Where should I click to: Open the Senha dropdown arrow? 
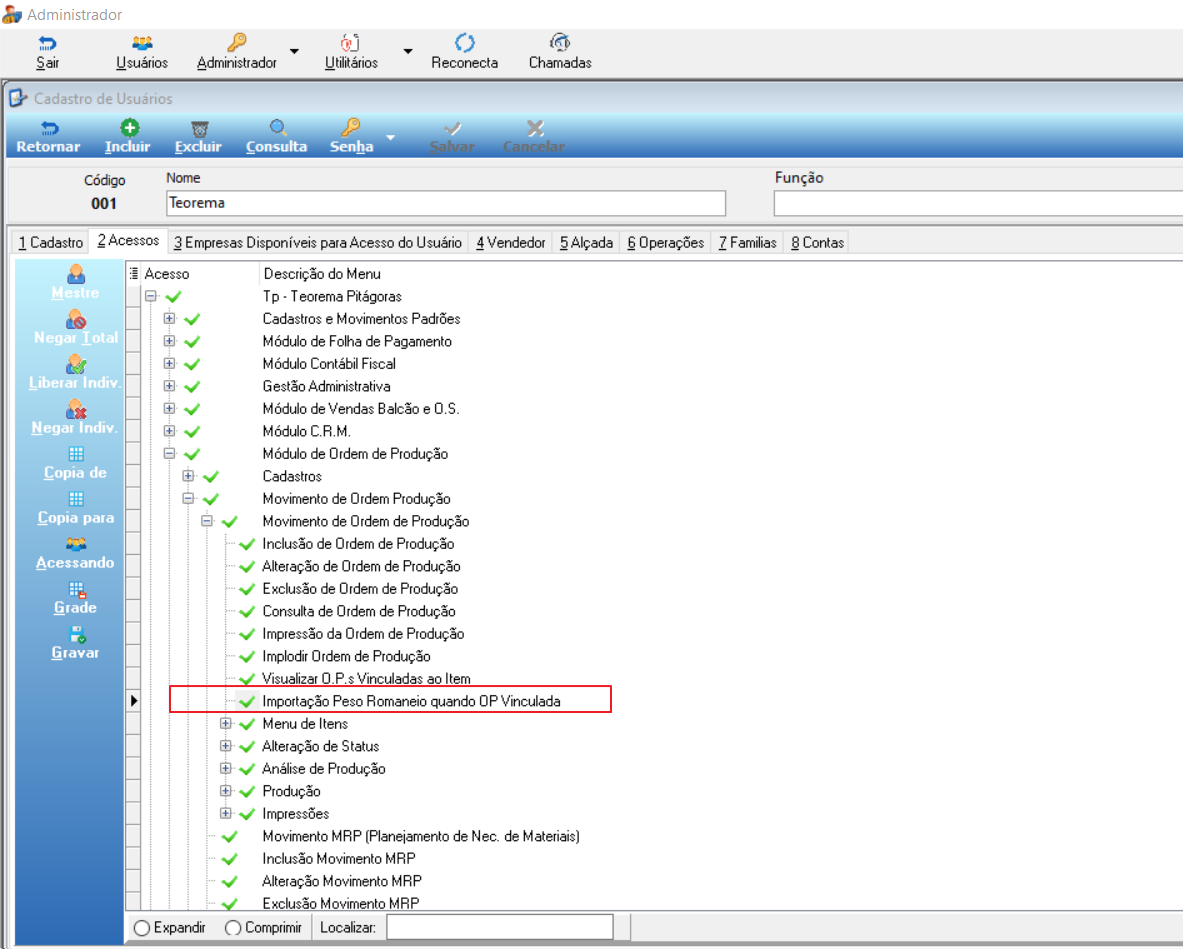(x=391, y=137)
